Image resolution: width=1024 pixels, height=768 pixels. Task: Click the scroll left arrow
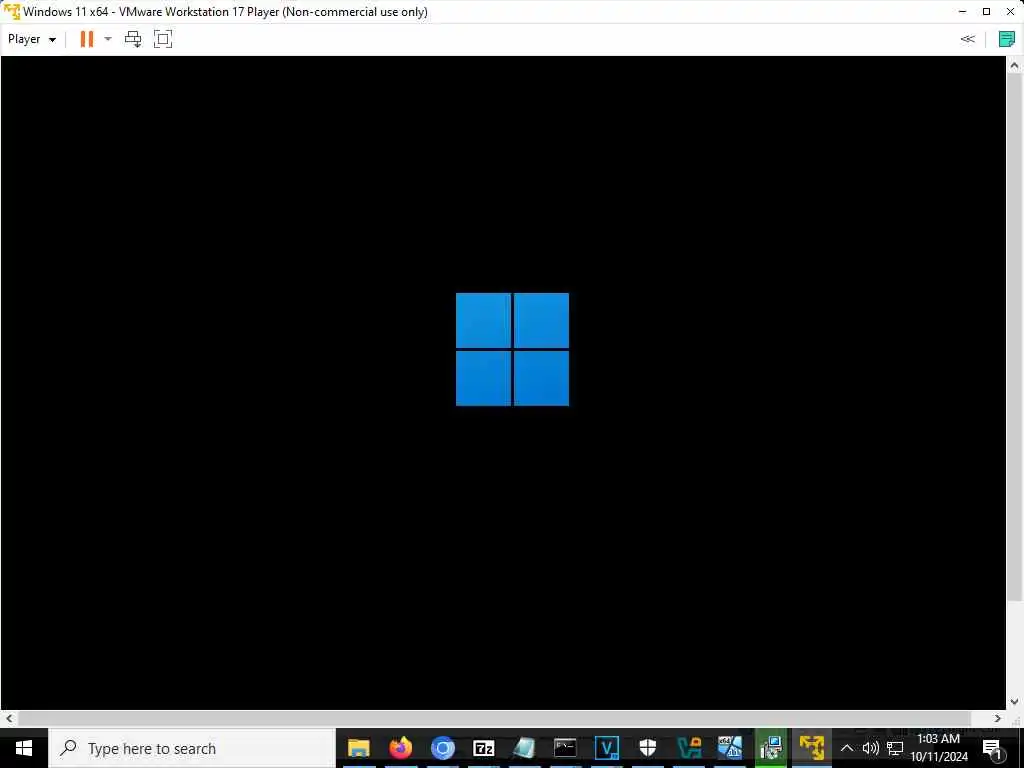tap(8, 718)
